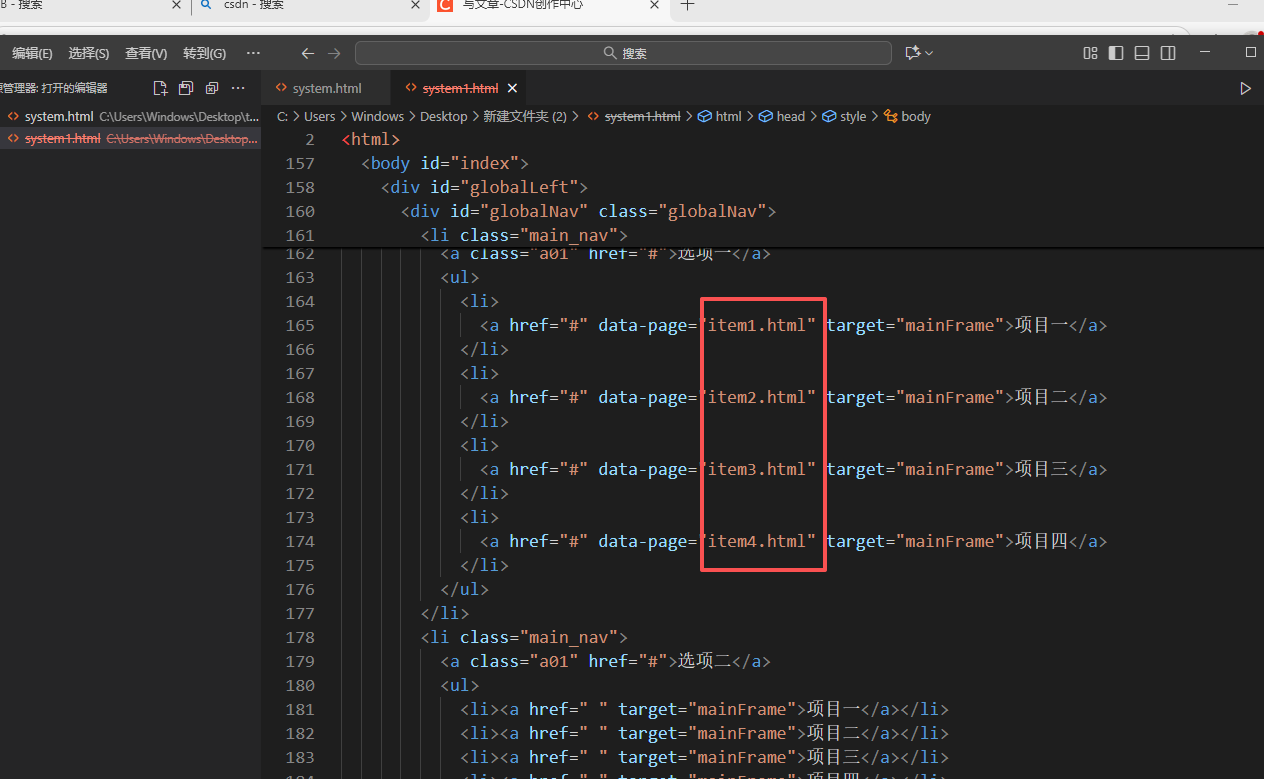Image resolution: width=1264 pixels, height=779 pixels.
Task: Close the 写文章-CSDN创作中心 browser tab
Action: (656, 5)
